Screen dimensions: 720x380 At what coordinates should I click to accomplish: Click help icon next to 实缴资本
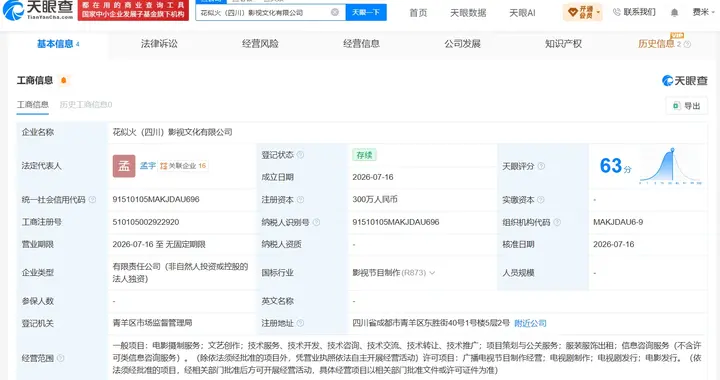click(540, 200)
